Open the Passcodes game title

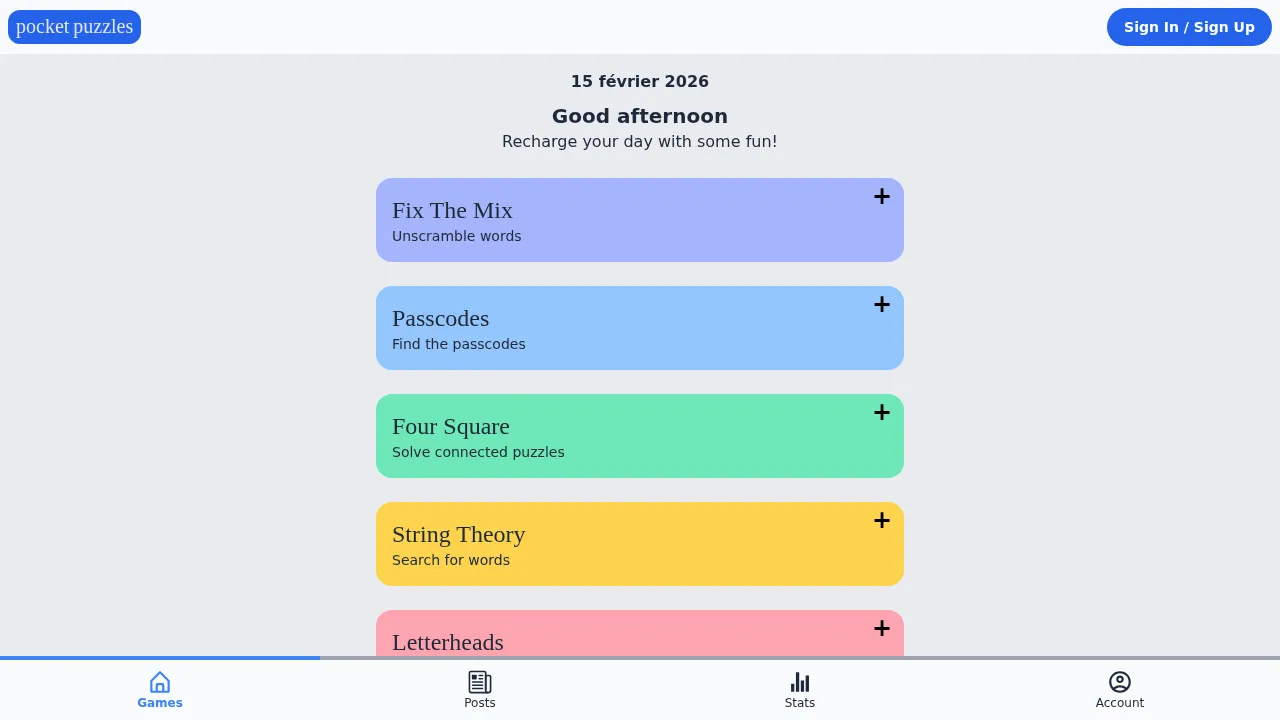(440, 319)
